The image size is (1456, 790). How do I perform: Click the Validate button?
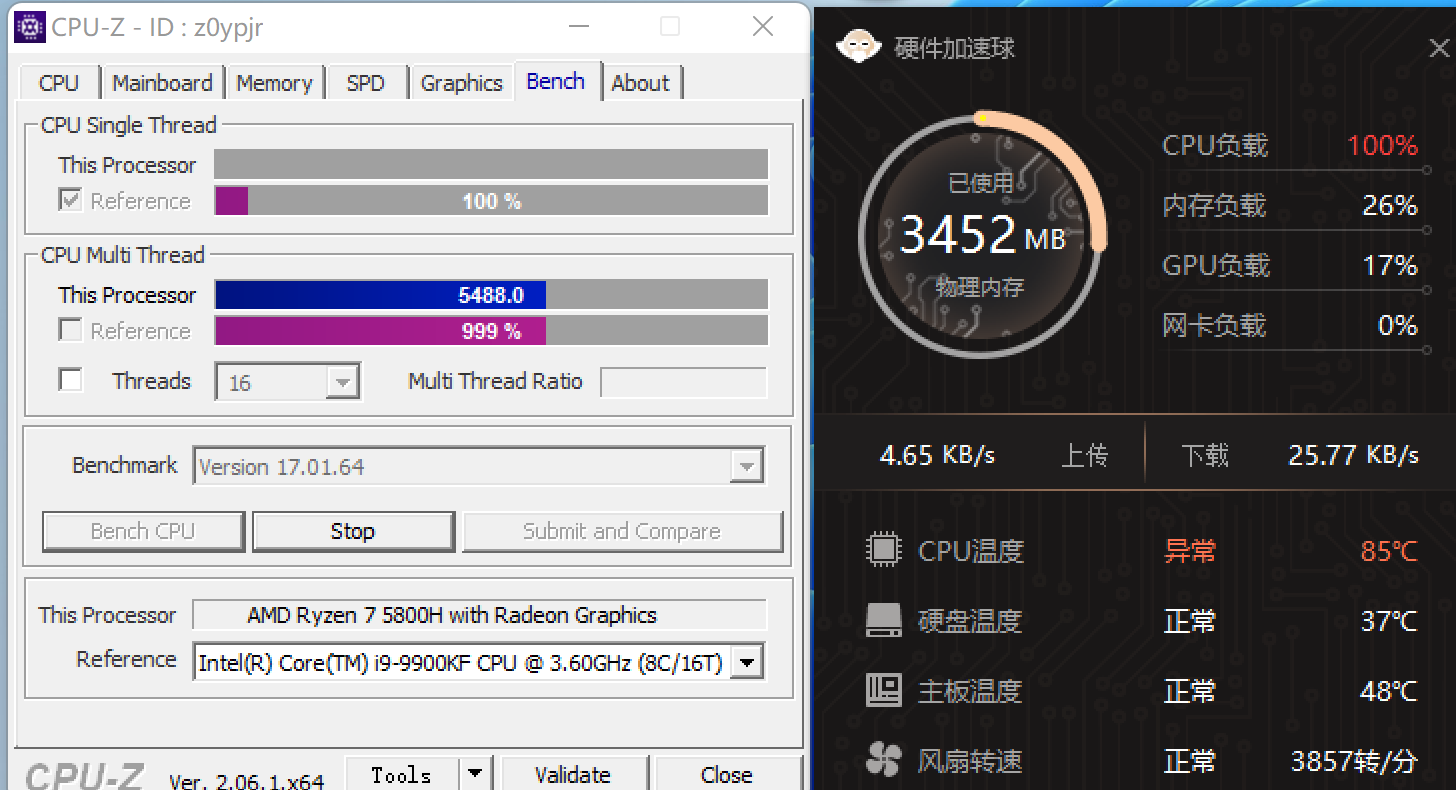(573, 774)
